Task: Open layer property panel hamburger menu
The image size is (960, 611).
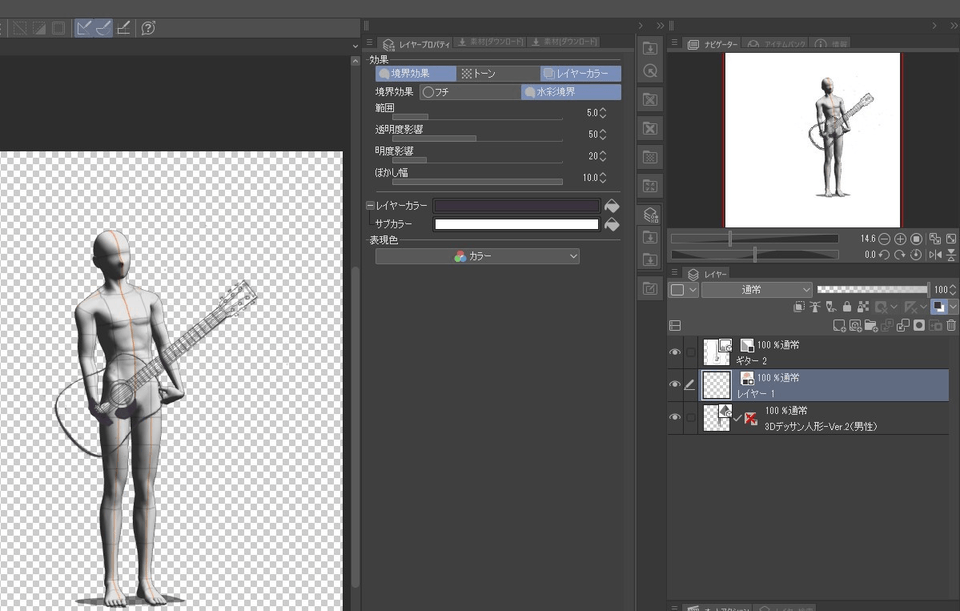Action: (x=369, y=43)
